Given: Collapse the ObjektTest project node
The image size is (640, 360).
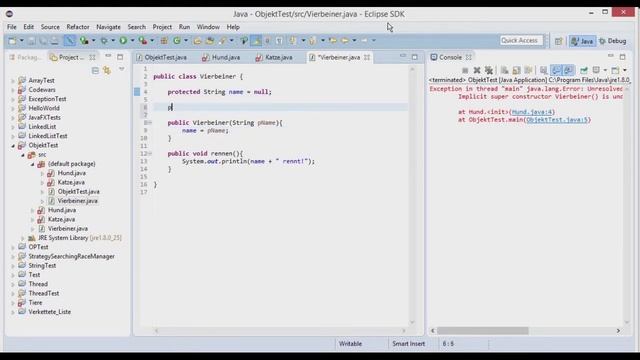Looking at the screenshot, I should pos(13,145).
